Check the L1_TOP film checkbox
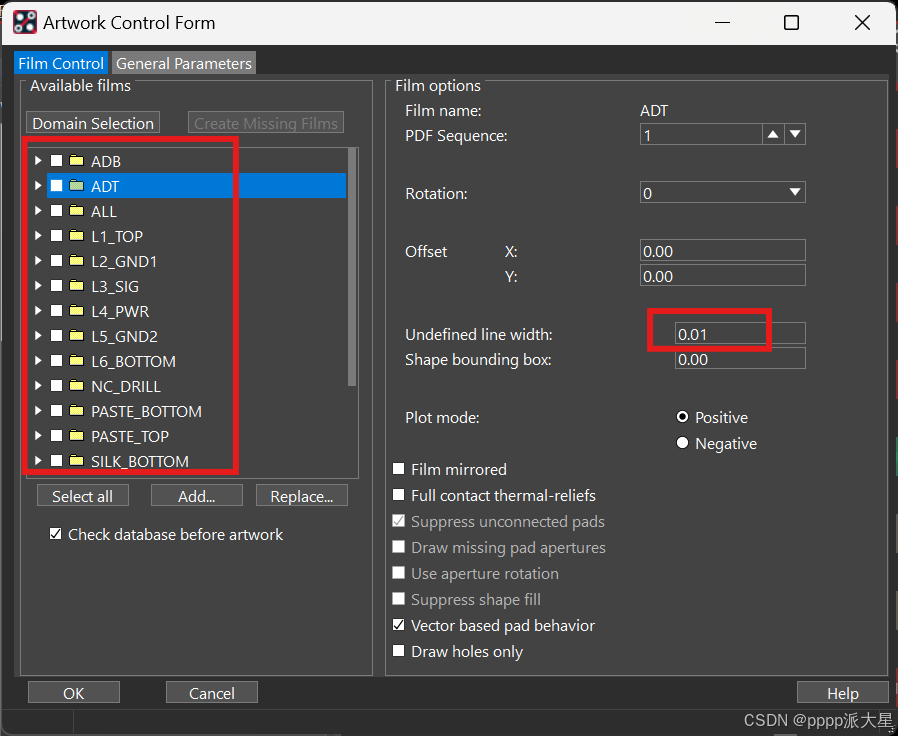The image size is (898, 736). [56, 235]
